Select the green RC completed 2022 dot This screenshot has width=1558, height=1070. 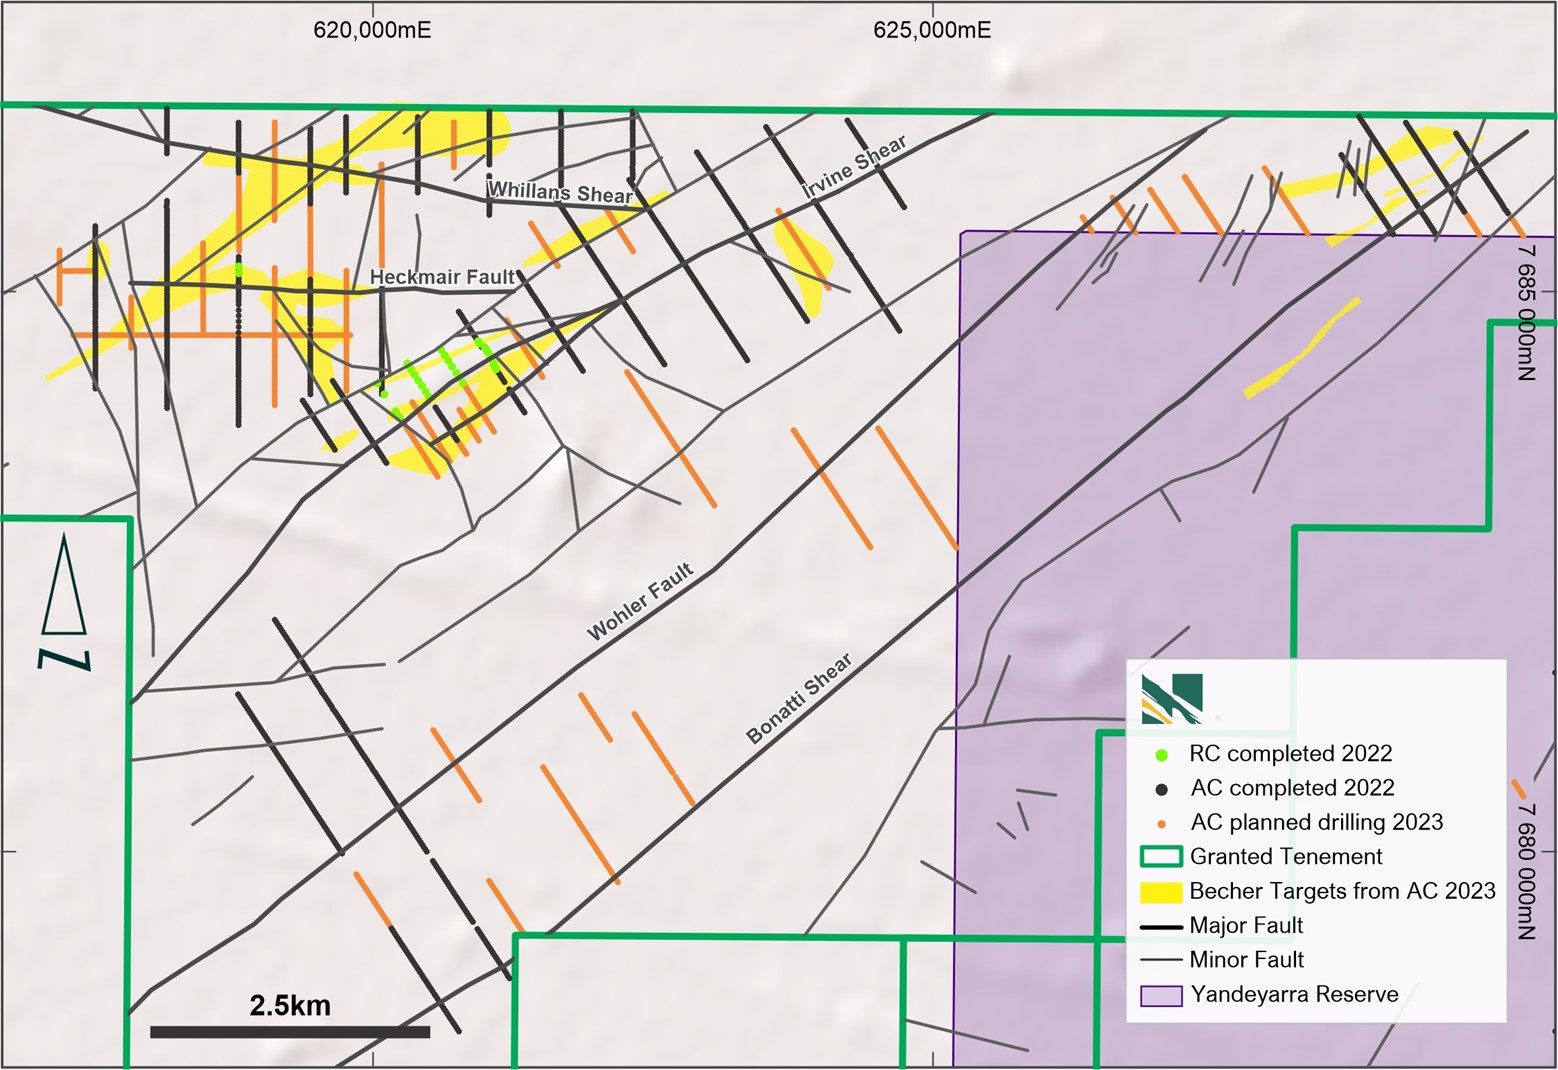click(x=1161, y=754)
